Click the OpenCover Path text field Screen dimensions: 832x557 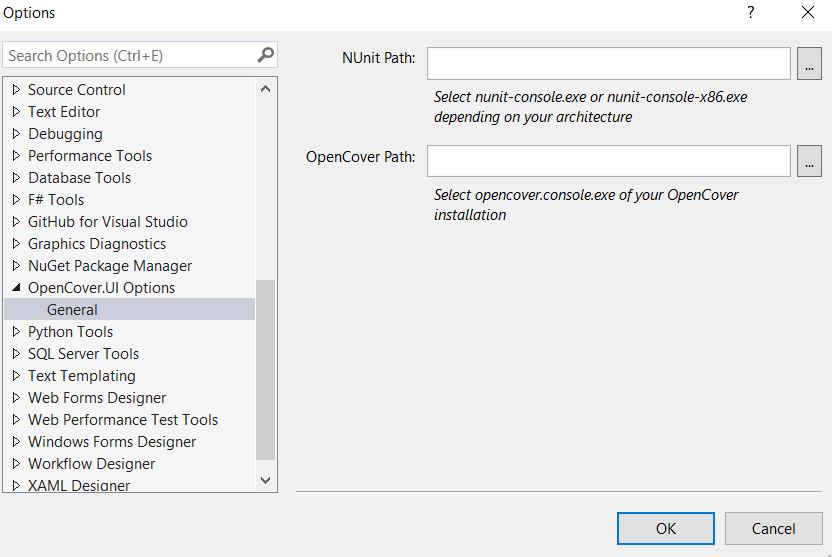pos(608,161)
